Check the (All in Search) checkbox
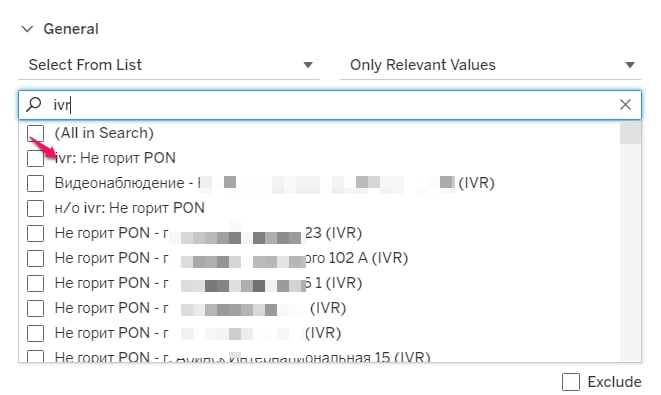Screen dimensions: 661x395 [35, 133]
